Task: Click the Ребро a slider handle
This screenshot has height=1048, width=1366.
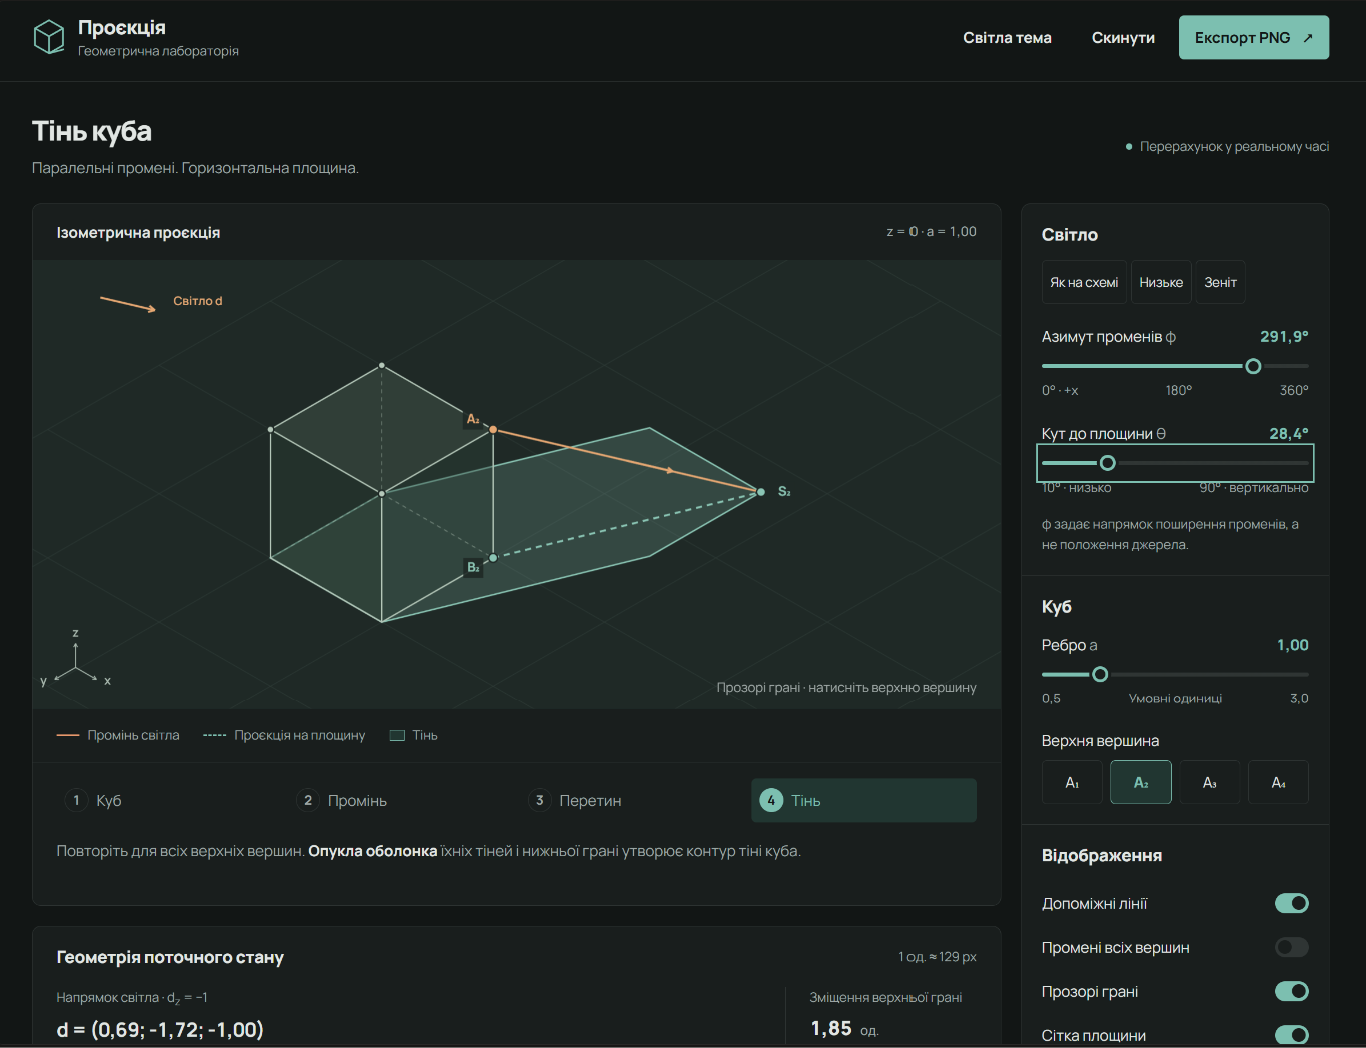Action: click(1100, 674)
